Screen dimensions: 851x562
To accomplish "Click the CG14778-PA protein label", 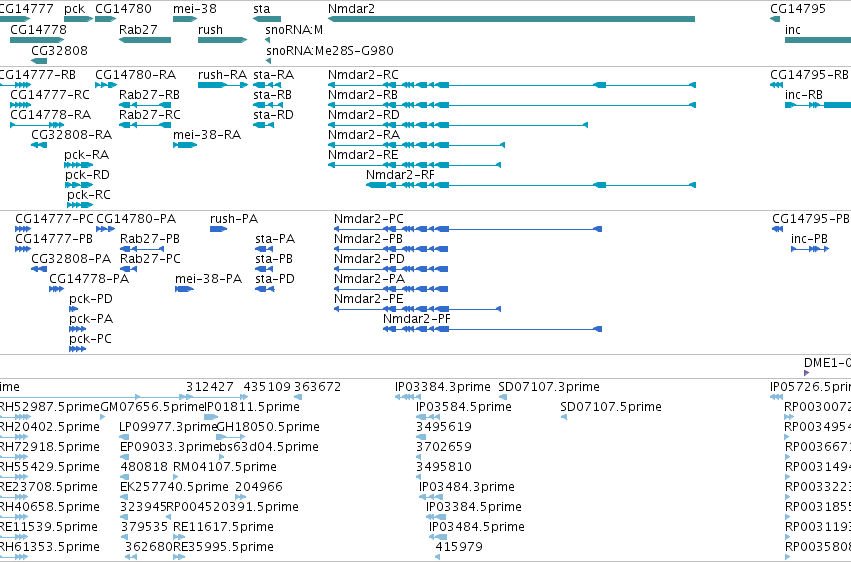I will (89, 279).
